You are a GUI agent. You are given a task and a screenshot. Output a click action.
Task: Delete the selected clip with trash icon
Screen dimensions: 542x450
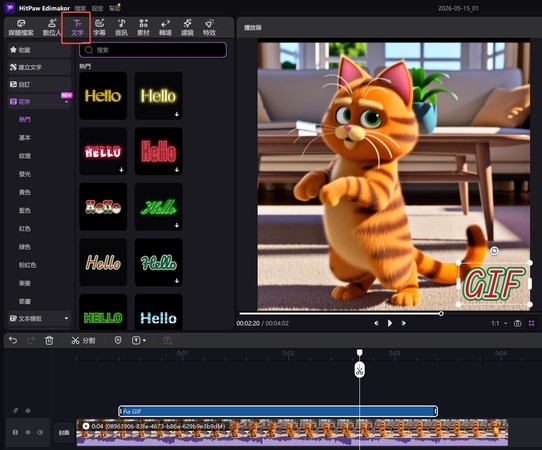point(49,340)
